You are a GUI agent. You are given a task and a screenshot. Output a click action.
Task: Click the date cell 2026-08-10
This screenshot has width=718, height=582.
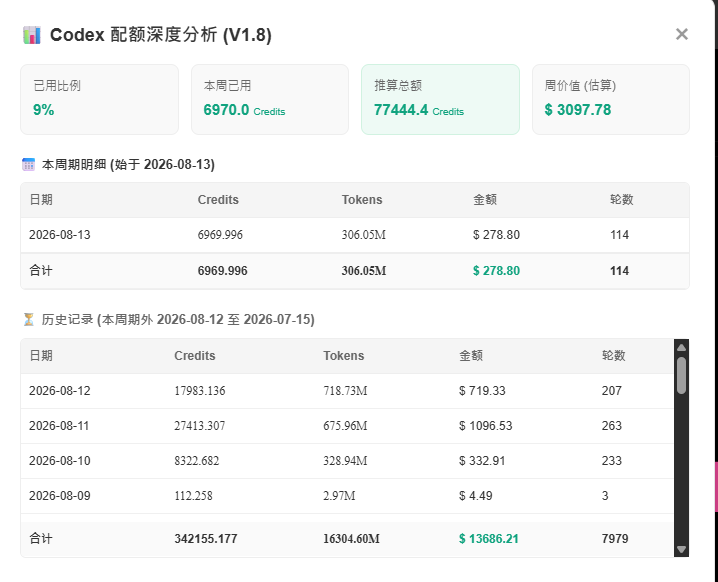click(x=60, y=461)
